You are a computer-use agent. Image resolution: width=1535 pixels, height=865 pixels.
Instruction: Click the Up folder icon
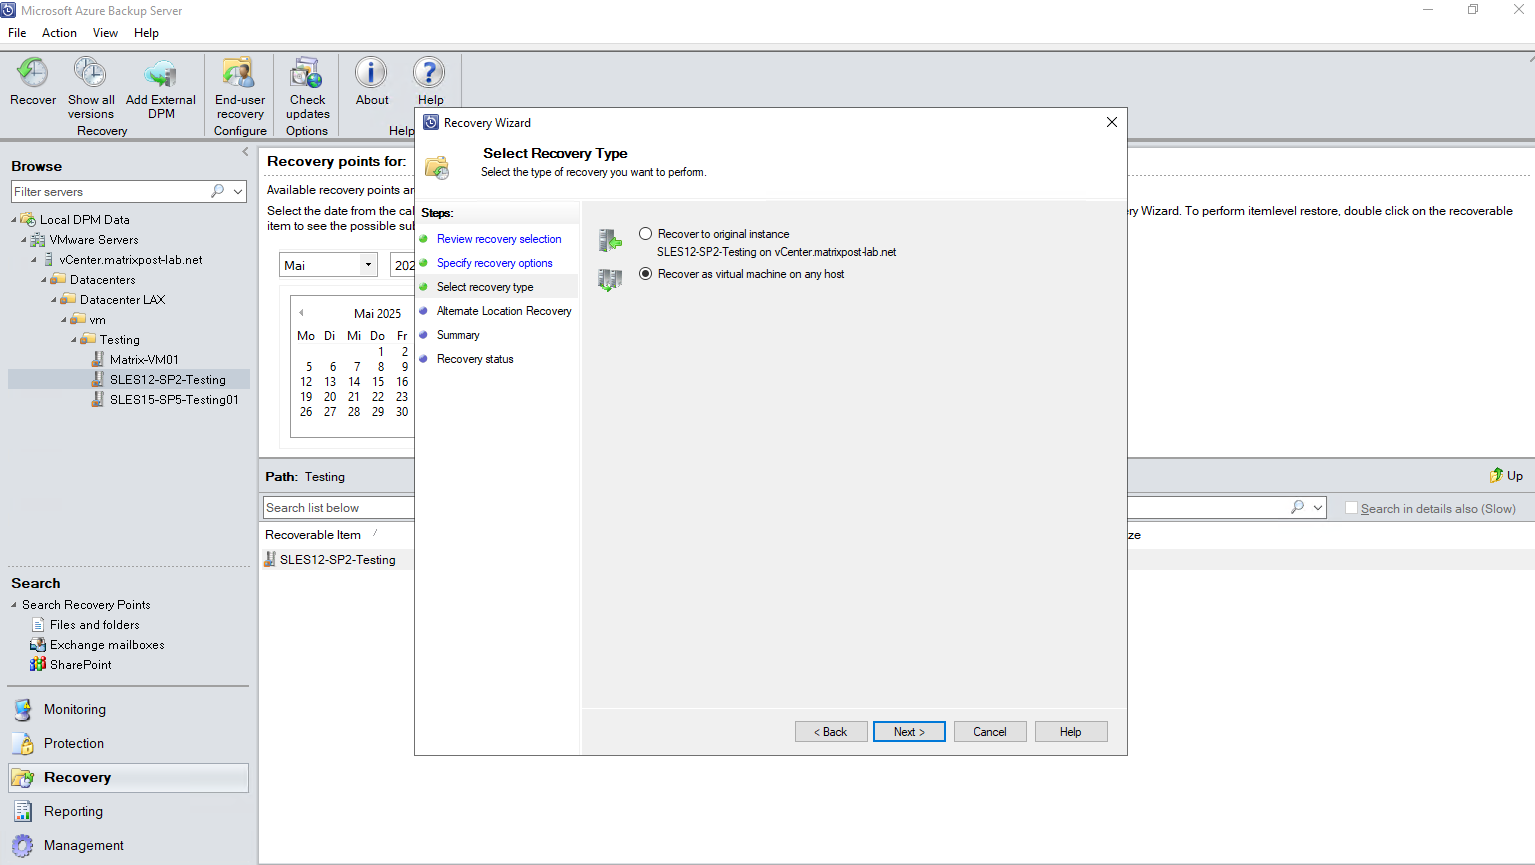tap(1496, 475)
